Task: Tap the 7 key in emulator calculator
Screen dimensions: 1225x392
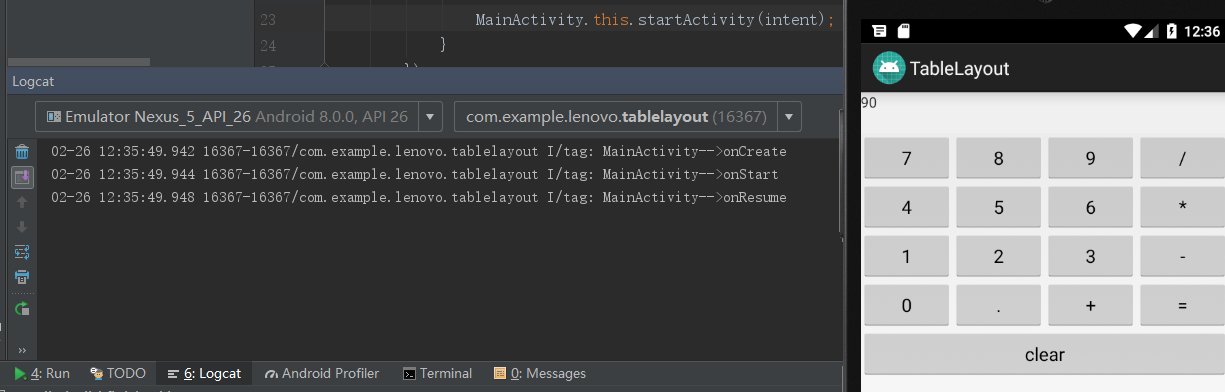Action: (x=906, y=158)
